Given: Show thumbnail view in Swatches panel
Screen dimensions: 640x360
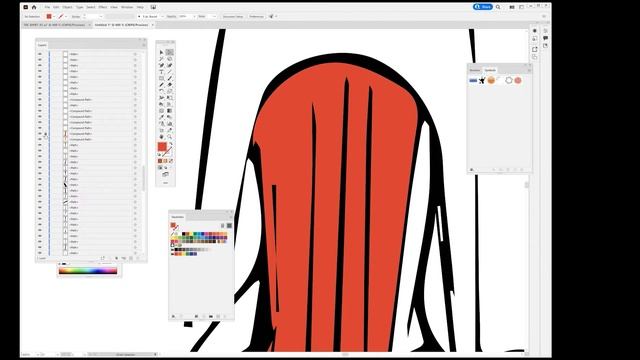Looking at the screenshot, I should pos(229,225).
